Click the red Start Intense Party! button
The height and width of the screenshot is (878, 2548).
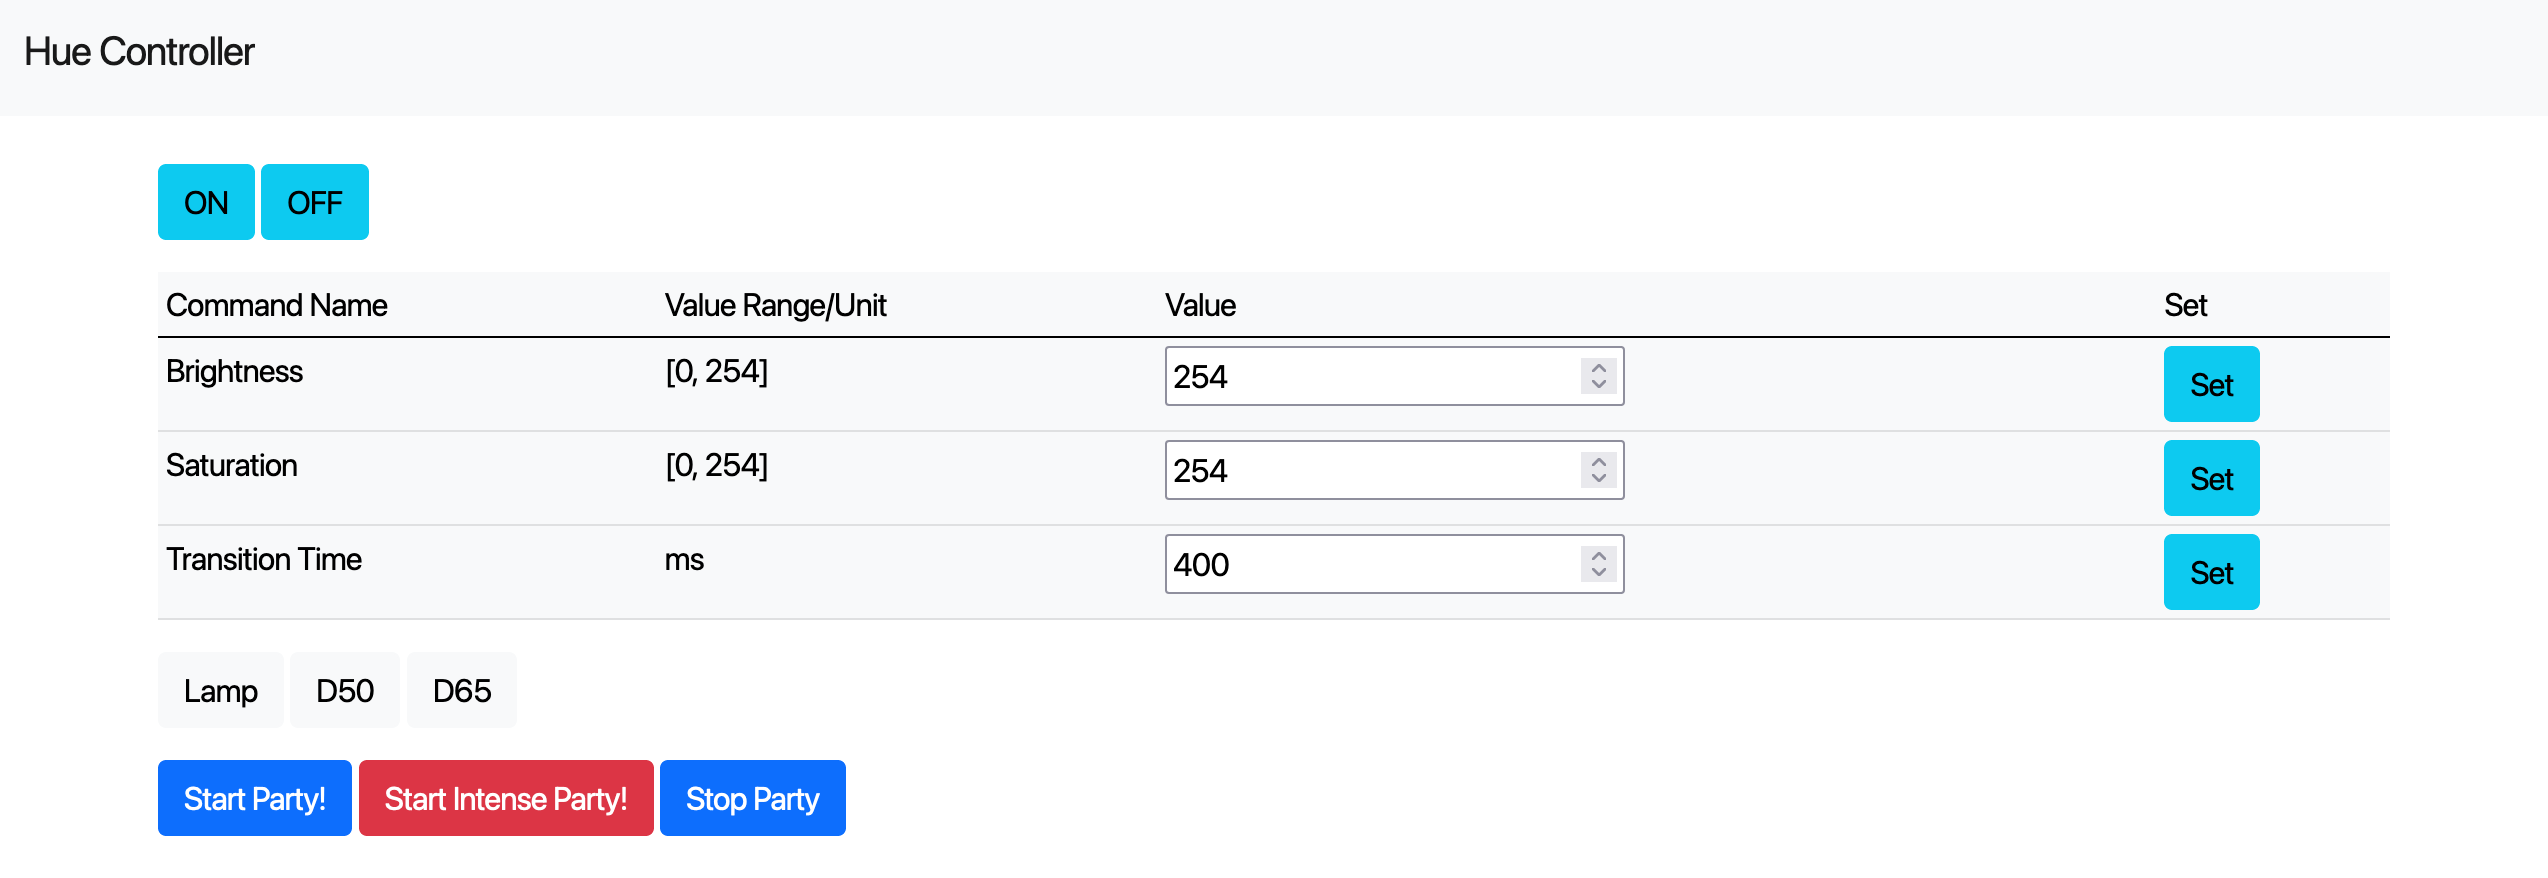[x=506, y=798]
